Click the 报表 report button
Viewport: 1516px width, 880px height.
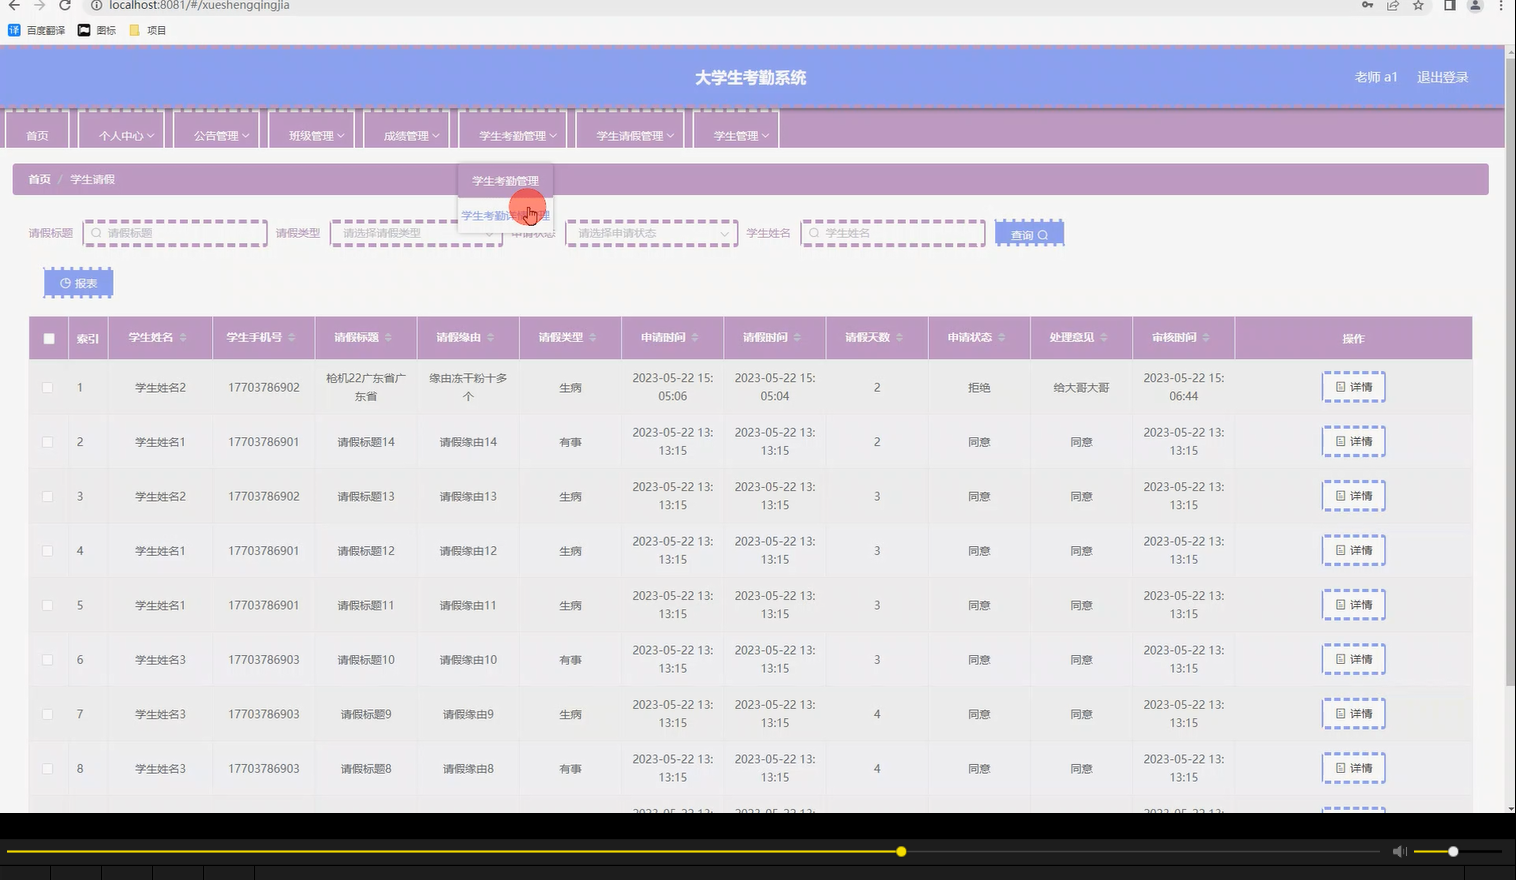(78, 283)
